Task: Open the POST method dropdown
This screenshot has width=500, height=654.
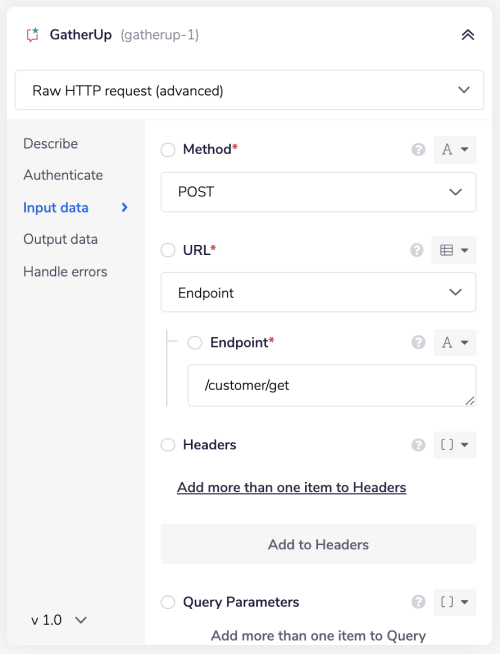Action: click(318, 192)
